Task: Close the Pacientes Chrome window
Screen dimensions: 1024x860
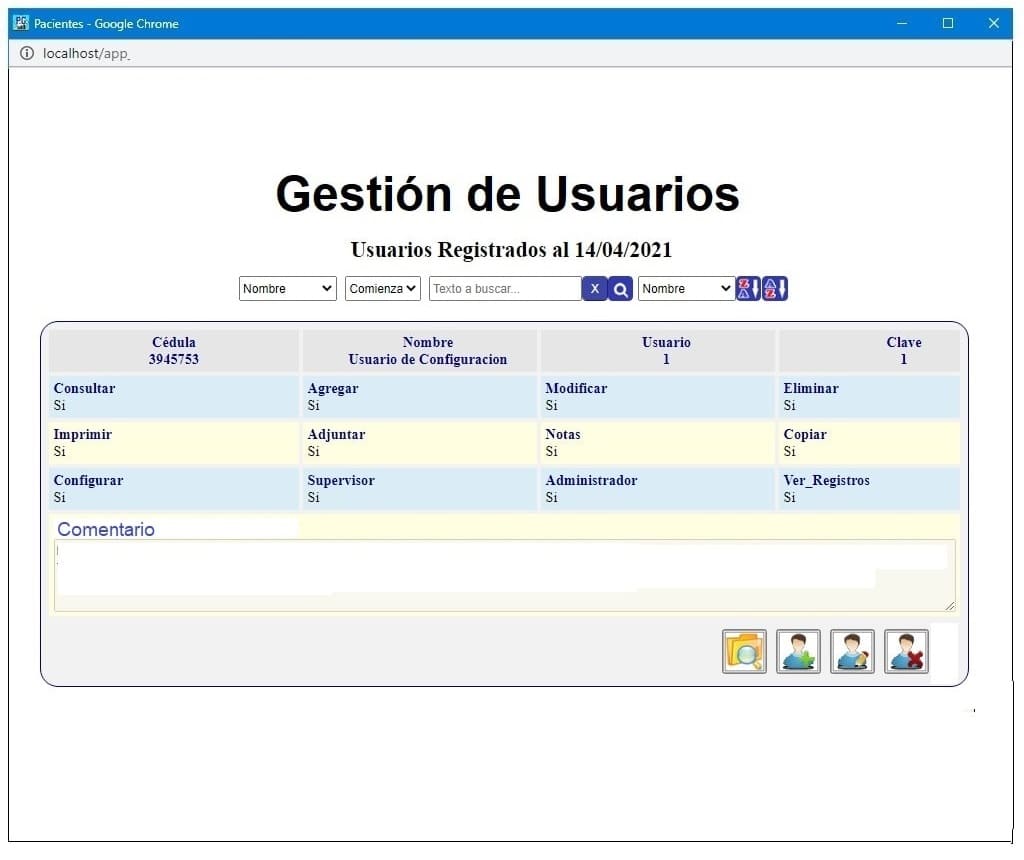Action: coord(993,23)
